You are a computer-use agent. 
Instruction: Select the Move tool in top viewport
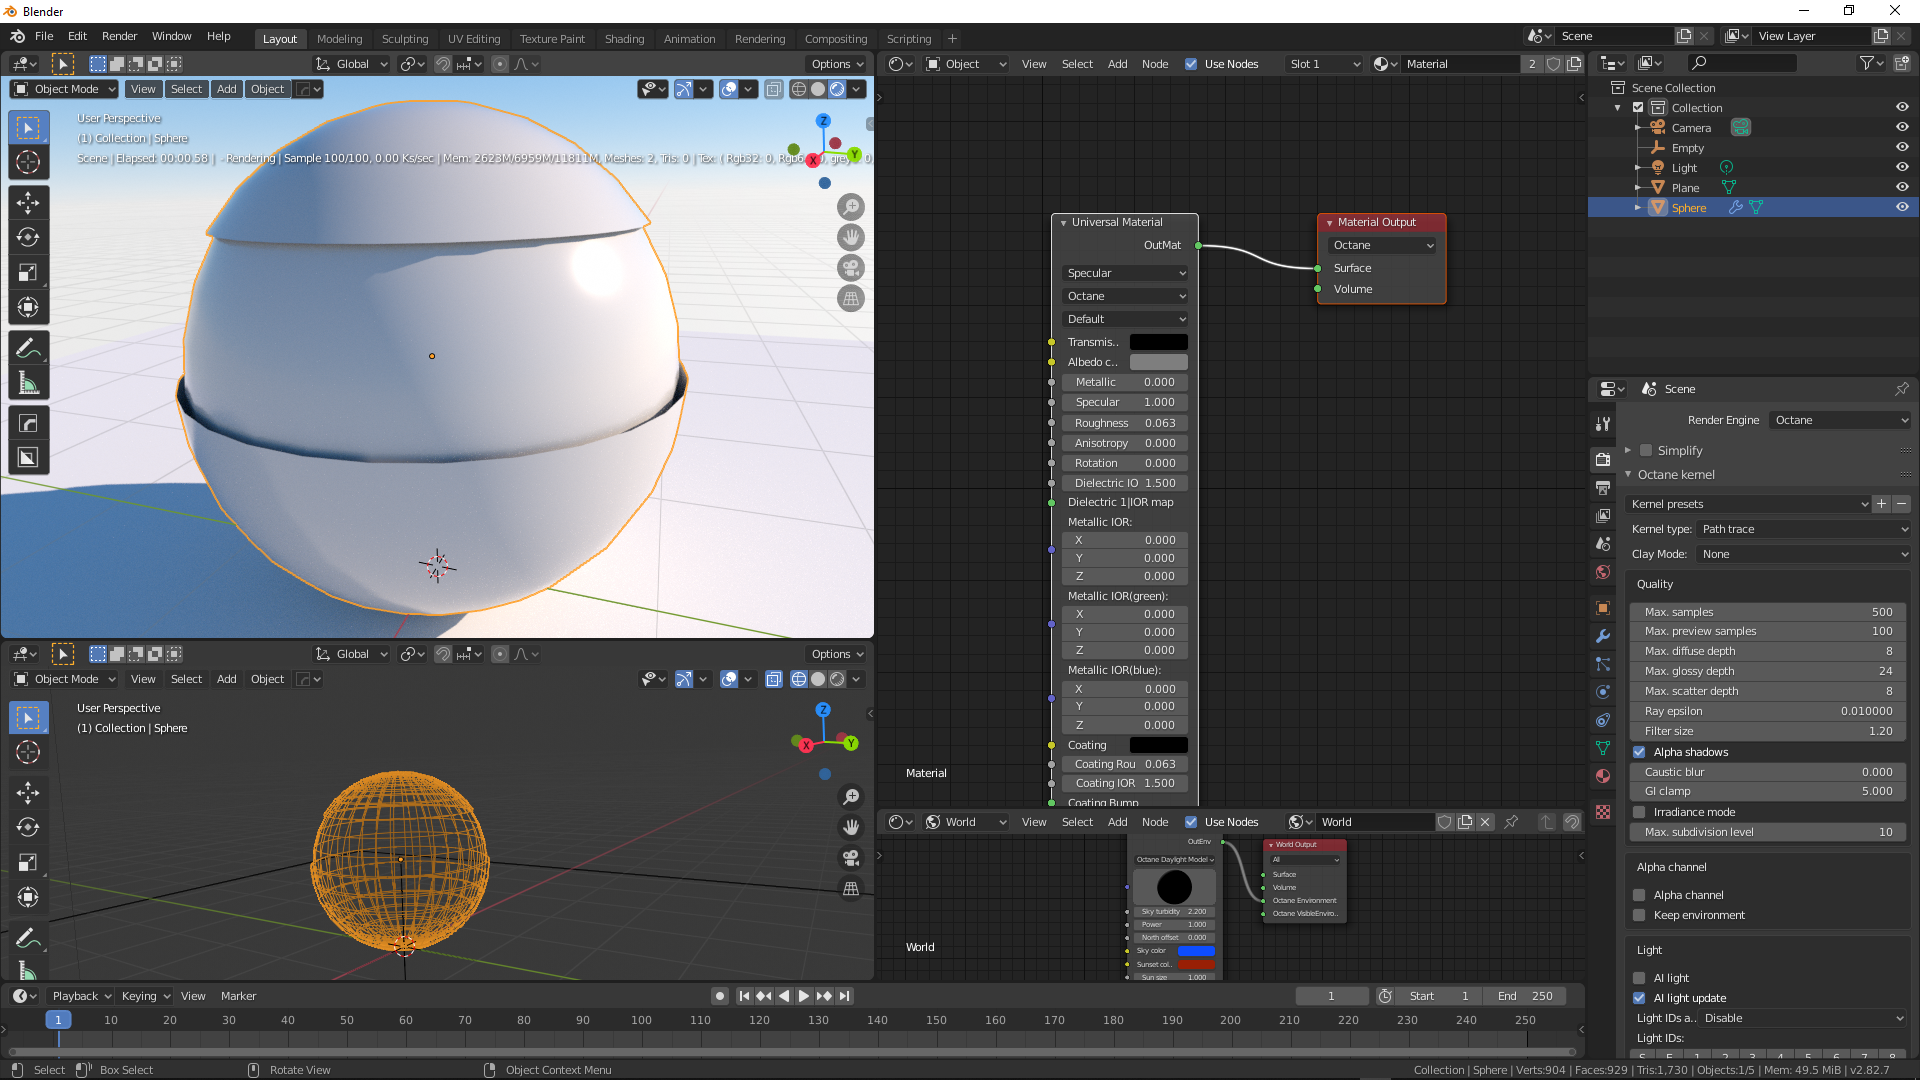click(x=28, y=202)
